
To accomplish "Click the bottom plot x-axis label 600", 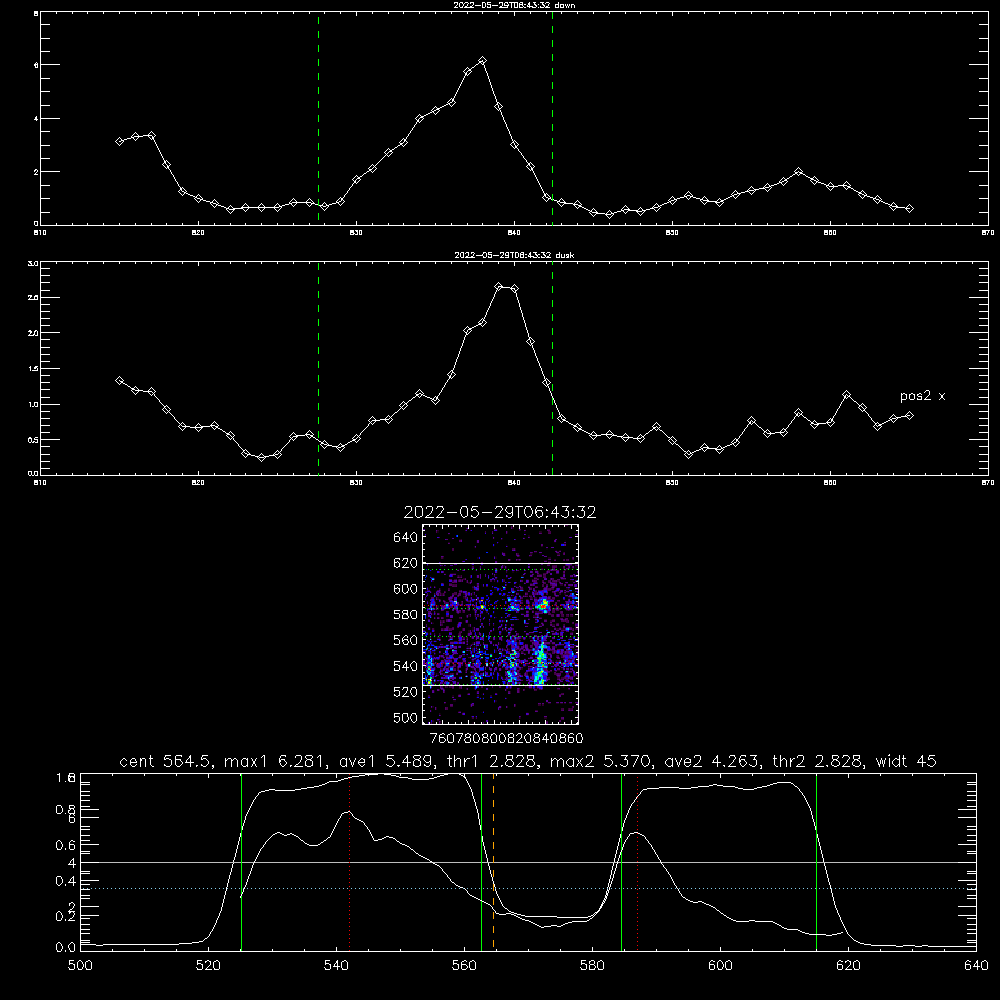I will pyautogui.click(x=721, y=966).
